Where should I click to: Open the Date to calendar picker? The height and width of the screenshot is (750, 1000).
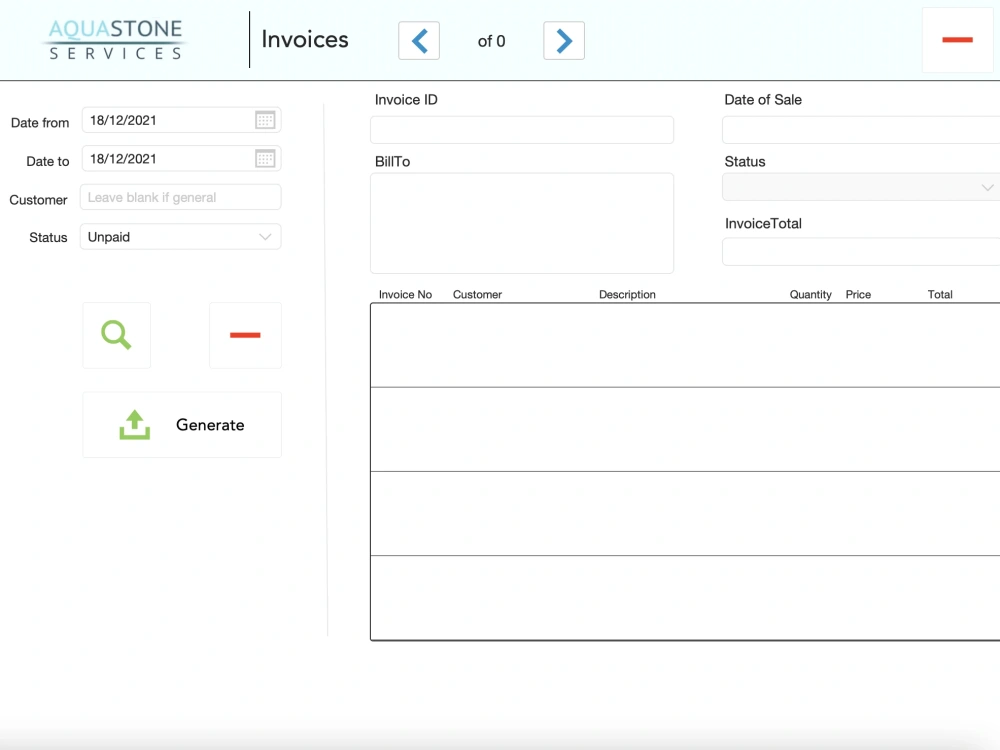tap(265, 158)
